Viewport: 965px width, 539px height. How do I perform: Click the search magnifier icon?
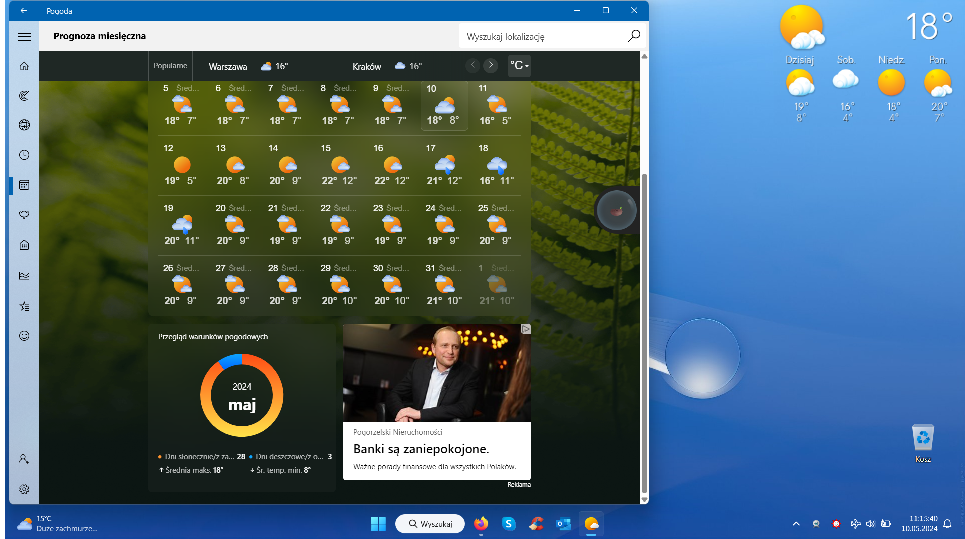(x=633, y=36)
